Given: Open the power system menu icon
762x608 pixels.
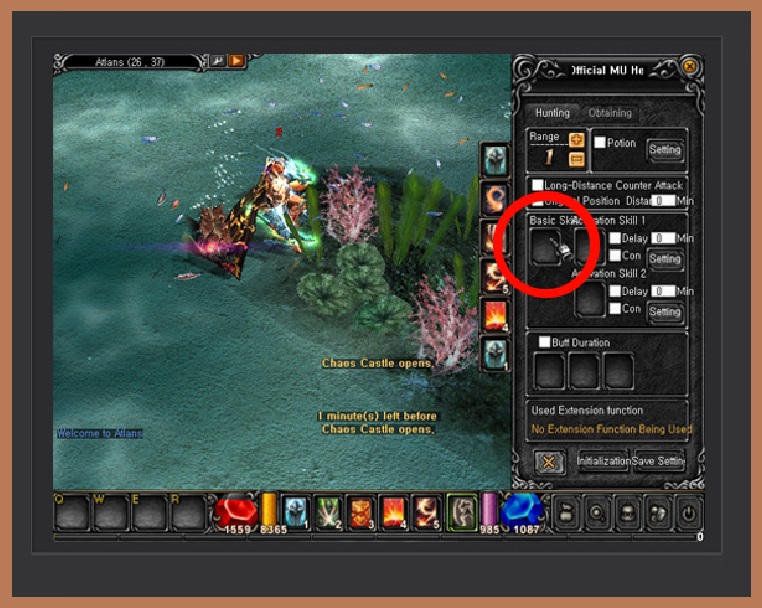Looking at the screenshot, I should [688, 514].
